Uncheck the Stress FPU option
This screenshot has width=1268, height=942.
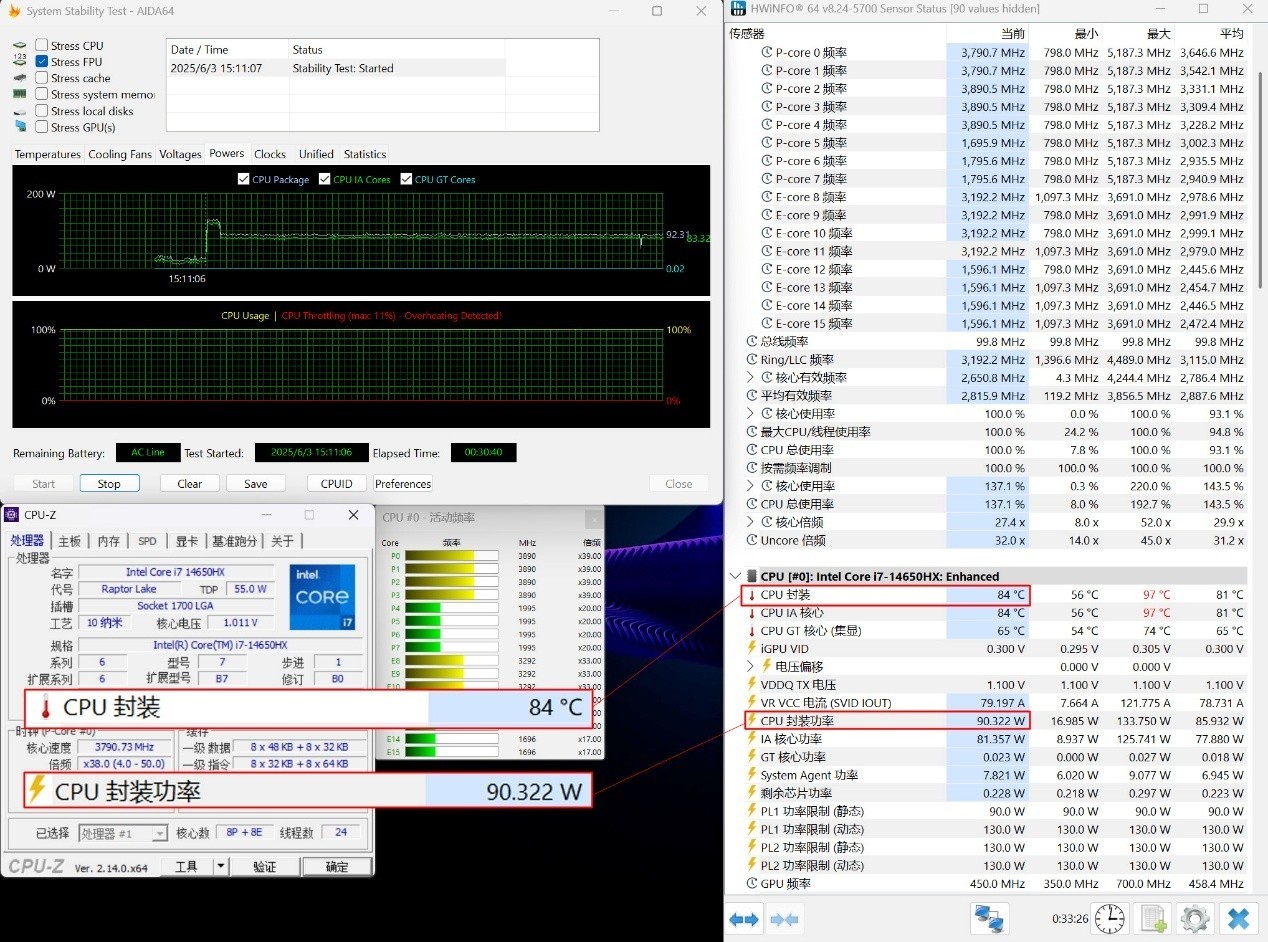tap(42, 62)
